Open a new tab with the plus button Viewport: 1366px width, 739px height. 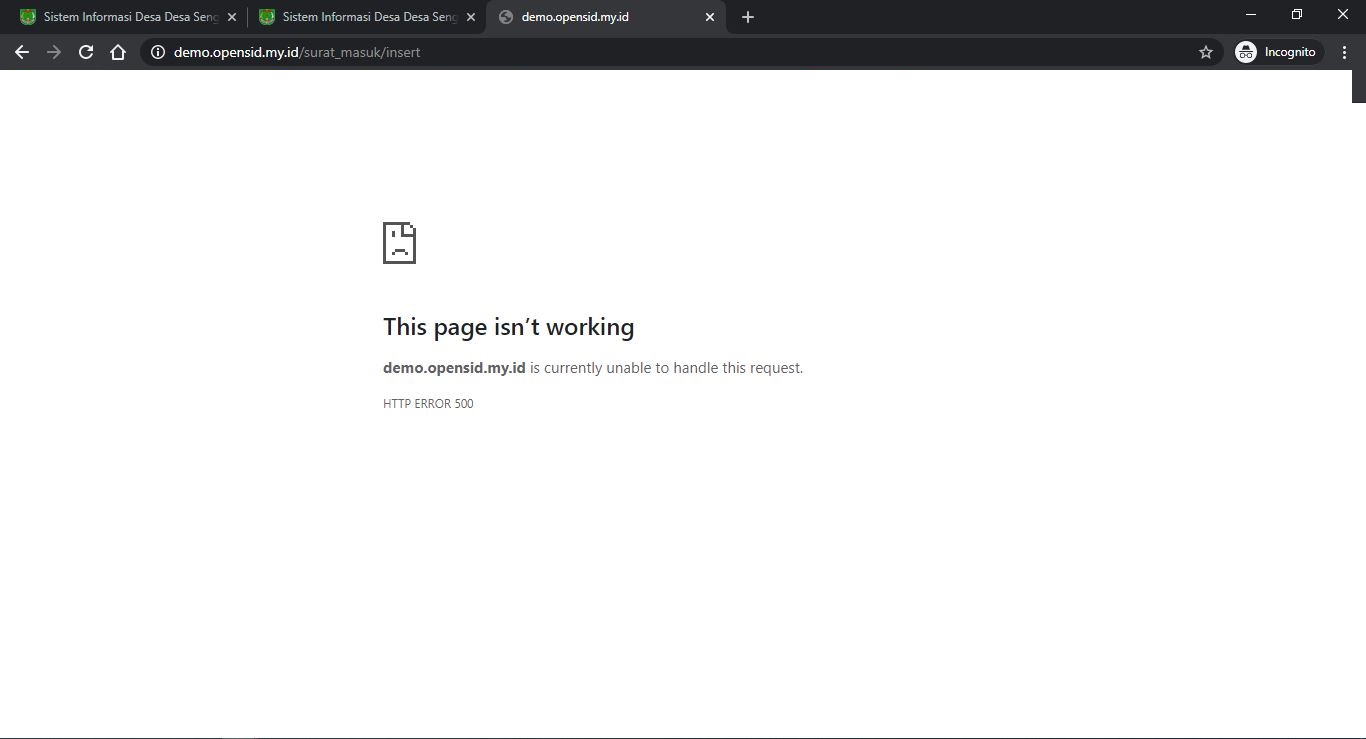pyautogui.click(x=747, y=16)
